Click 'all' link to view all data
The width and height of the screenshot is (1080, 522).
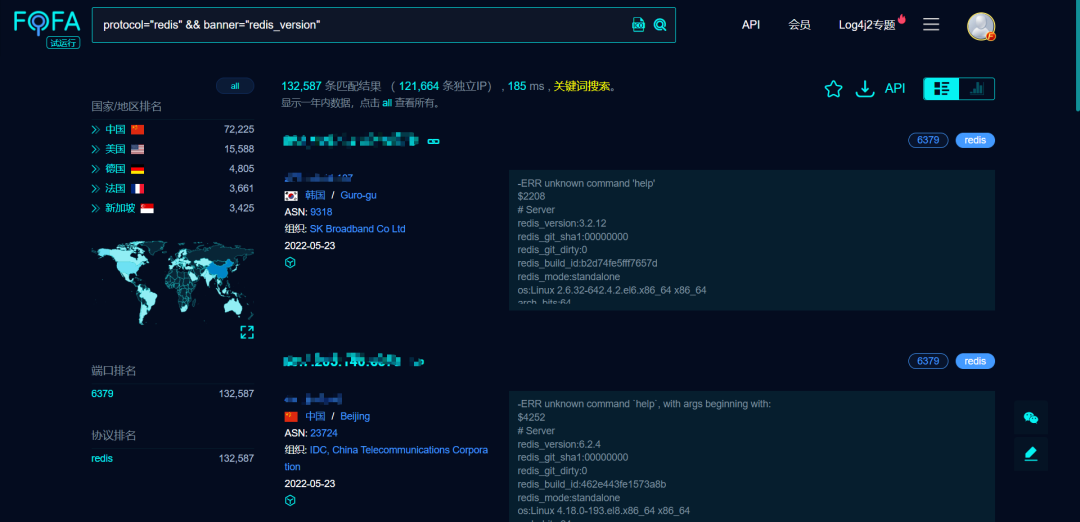[x=387, y=103]
